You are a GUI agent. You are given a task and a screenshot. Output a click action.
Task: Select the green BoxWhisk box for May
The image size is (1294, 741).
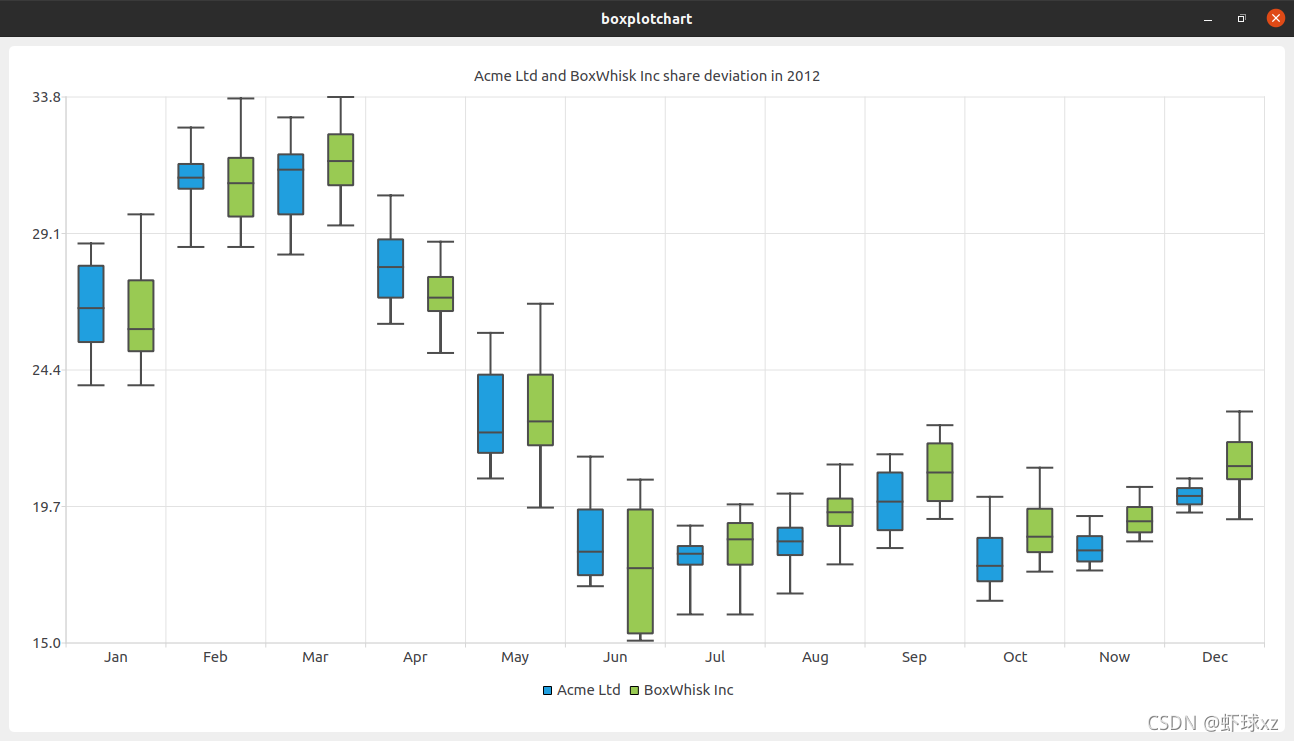(541, 410)
